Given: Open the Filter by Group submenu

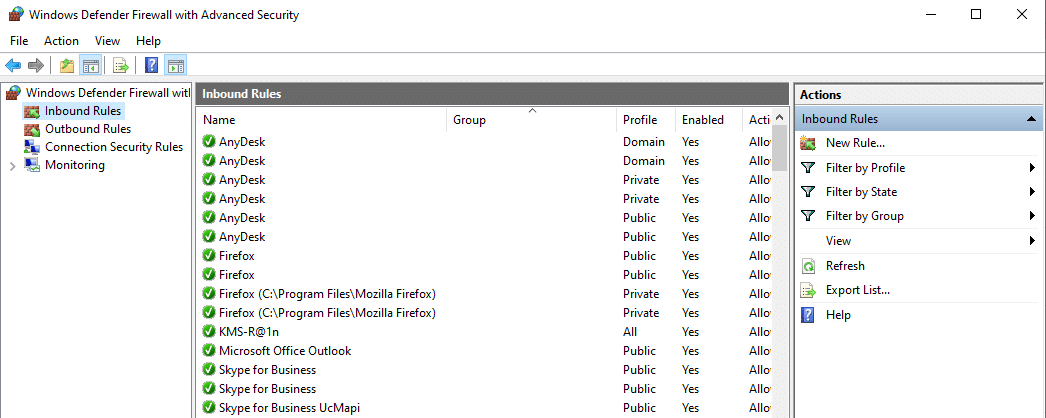Looking at the screenshot, I should 864,216.
